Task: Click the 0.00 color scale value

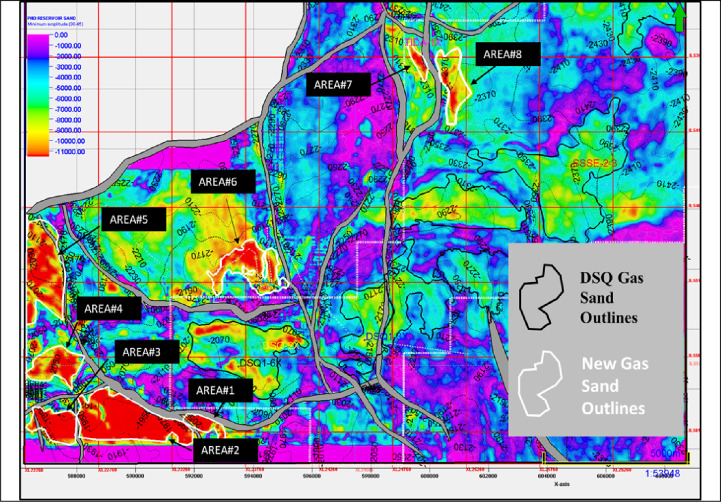Action: pyautogui.click(x=61, y=35)
